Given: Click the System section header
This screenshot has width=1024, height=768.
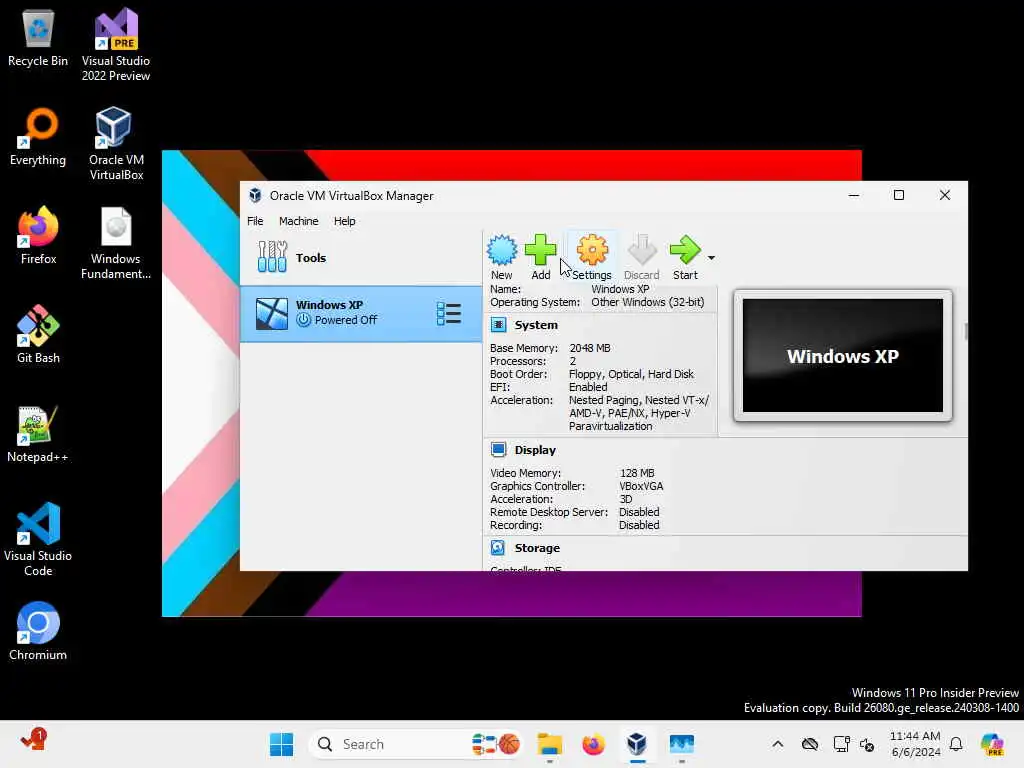Looking at the screenshot, I should [x=536, y=325].
